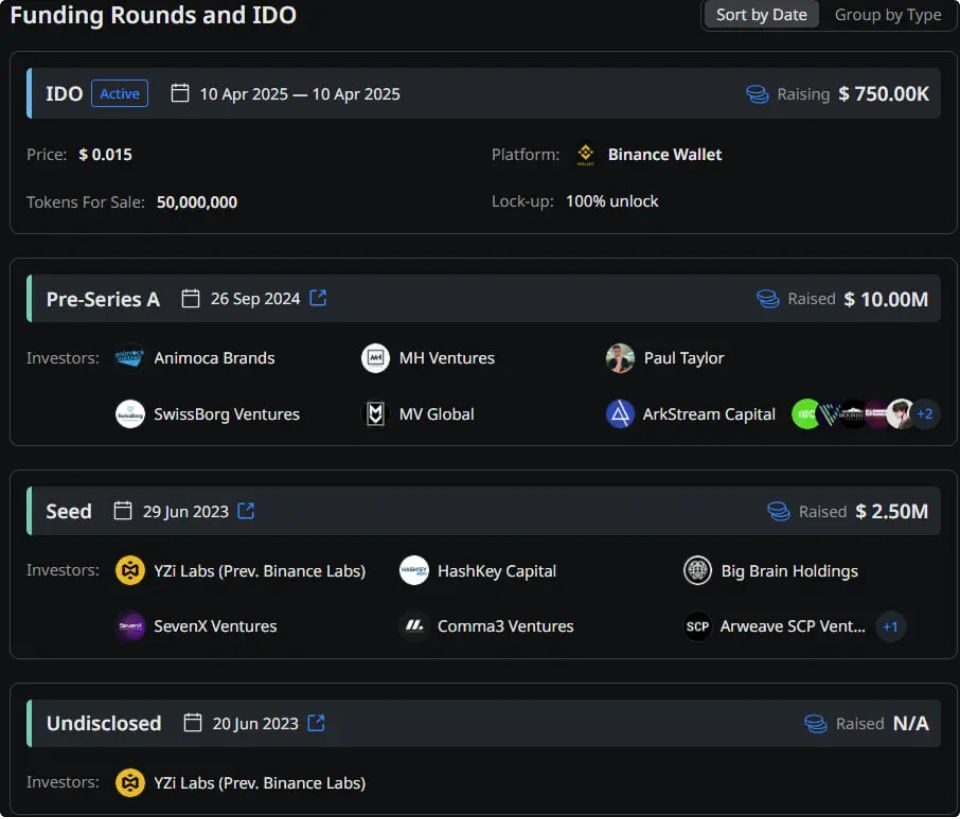Click the ArkStream Capital logo icon
This screenshot has width=960, height=819.
(x=620, y=414)
